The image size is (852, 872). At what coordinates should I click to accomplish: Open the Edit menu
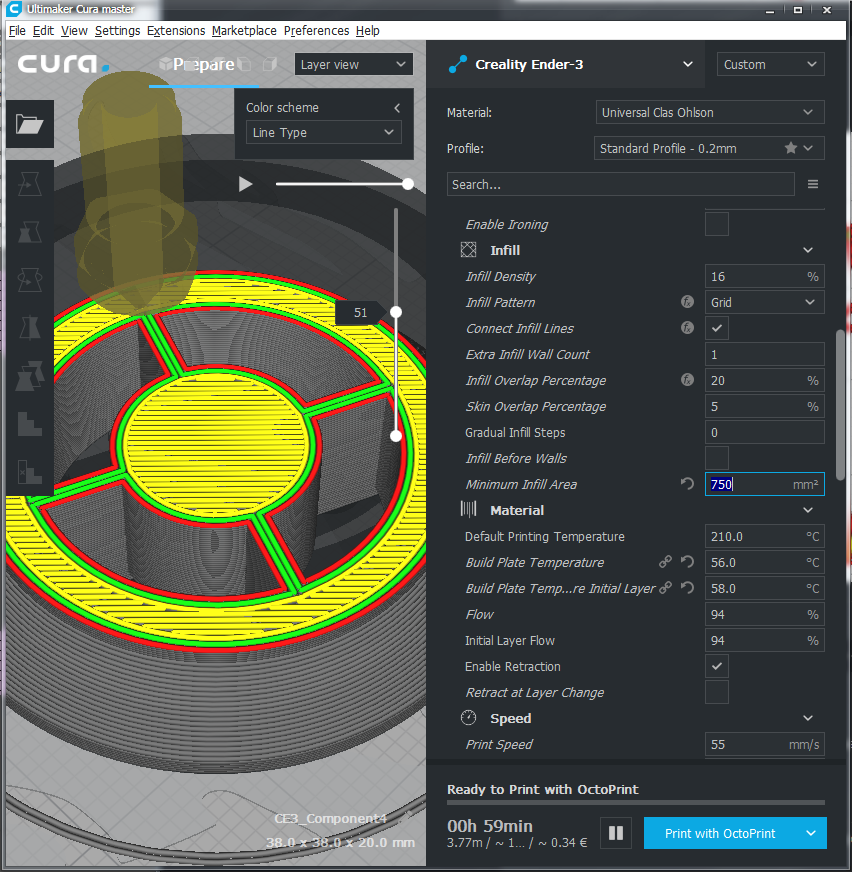click(43, 31)
